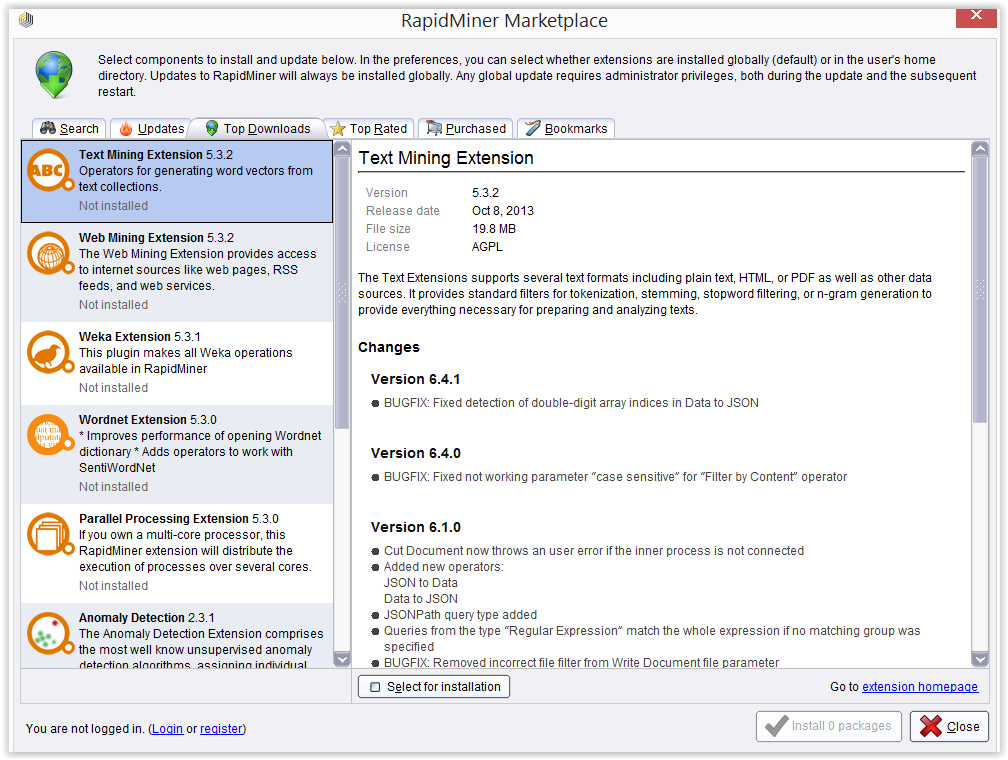
Task: Go to the Top Rated tab
Action: (x=369, y=129)
